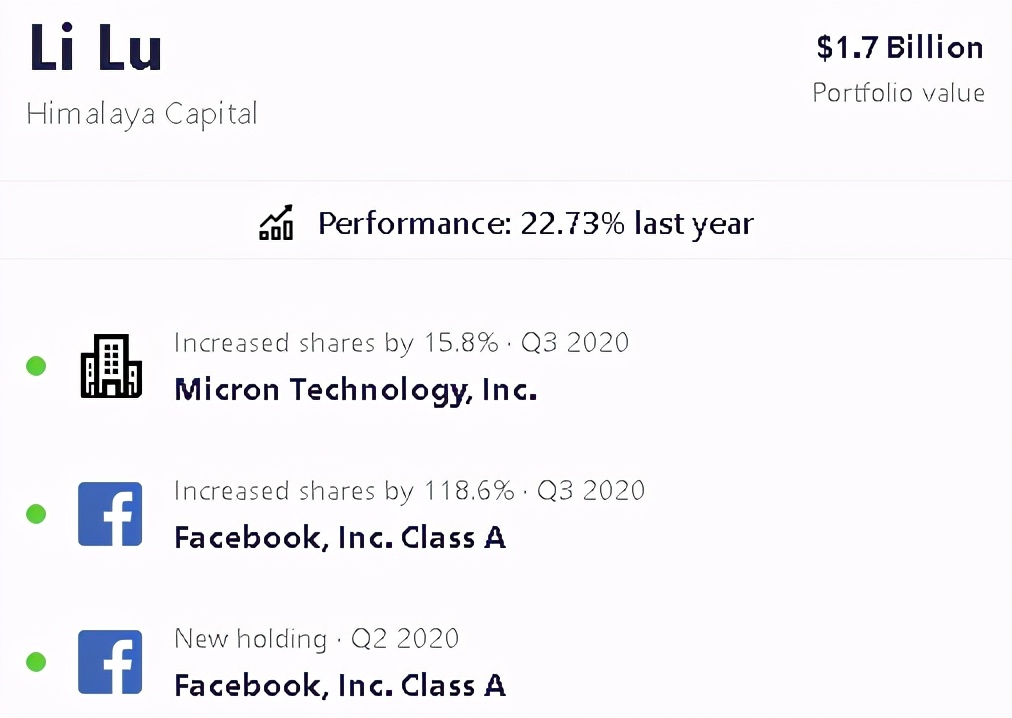The width and height of the screenshot is (1012, 718).
Task: Click Facebook logo beside 118.6% increase
Action: (x=110, y=514)
